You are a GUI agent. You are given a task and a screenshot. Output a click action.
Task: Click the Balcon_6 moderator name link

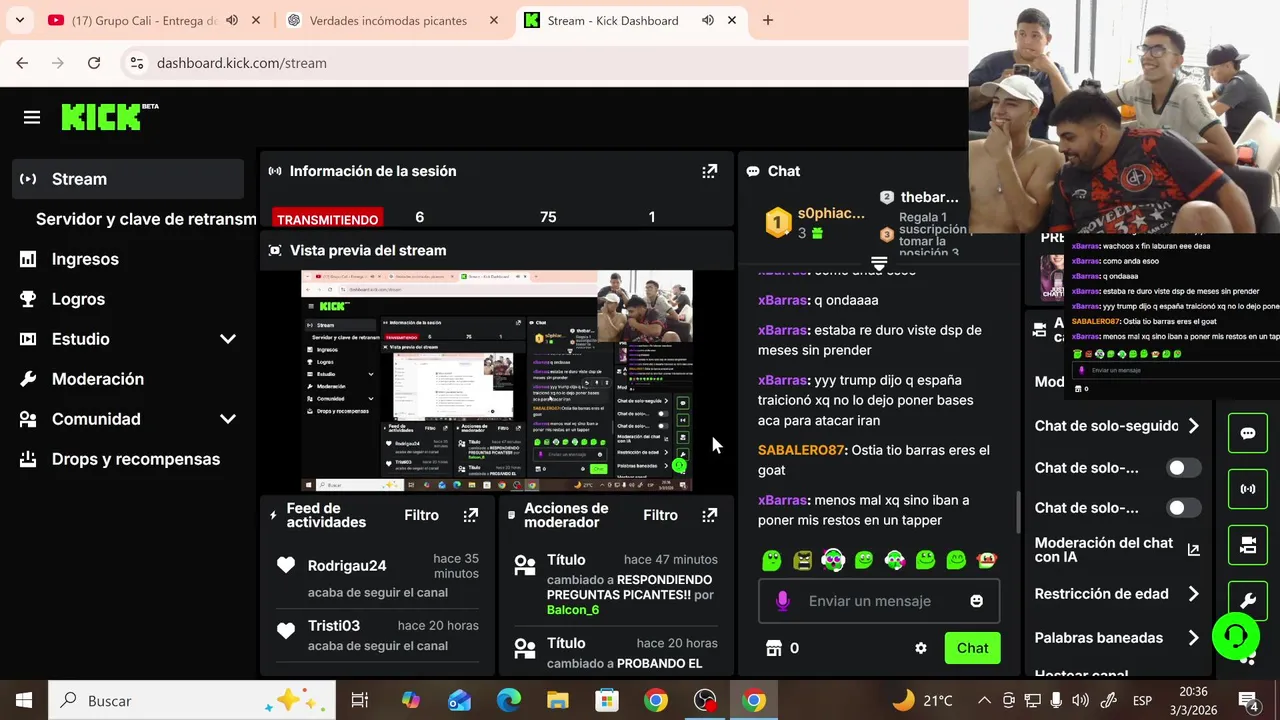click(573, 610)
